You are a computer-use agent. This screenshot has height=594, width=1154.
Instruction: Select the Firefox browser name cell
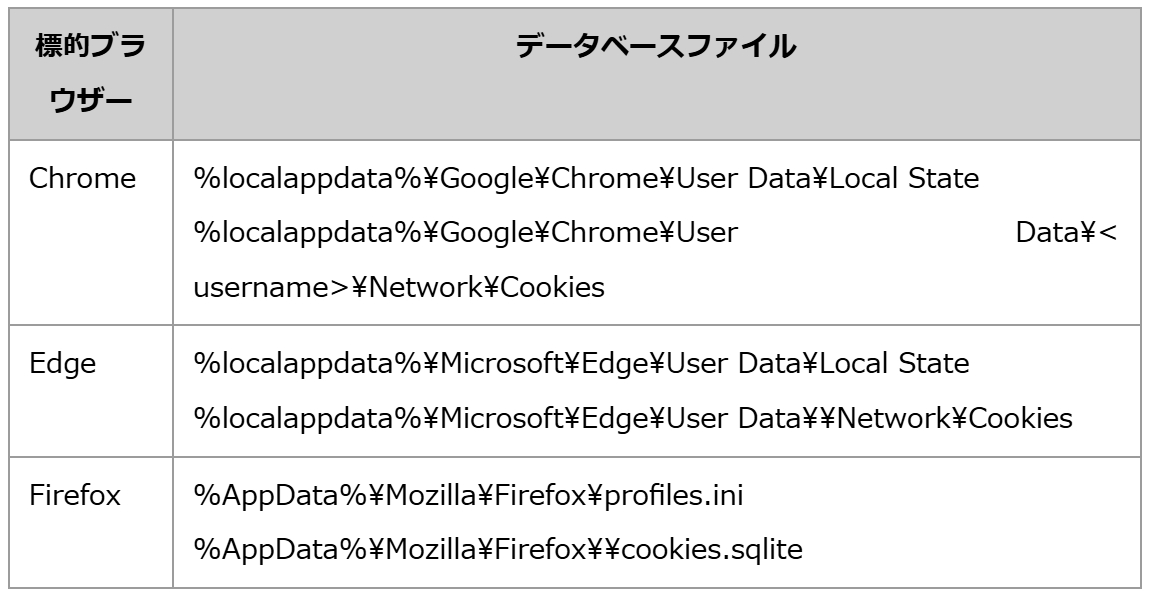(x=75, y=496)
